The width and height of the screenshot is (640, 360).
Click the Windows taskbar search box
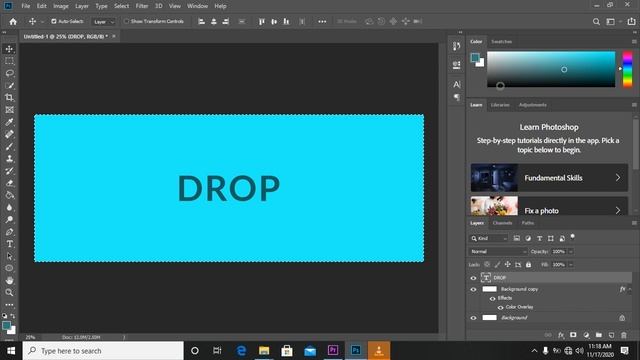point(103,351)
